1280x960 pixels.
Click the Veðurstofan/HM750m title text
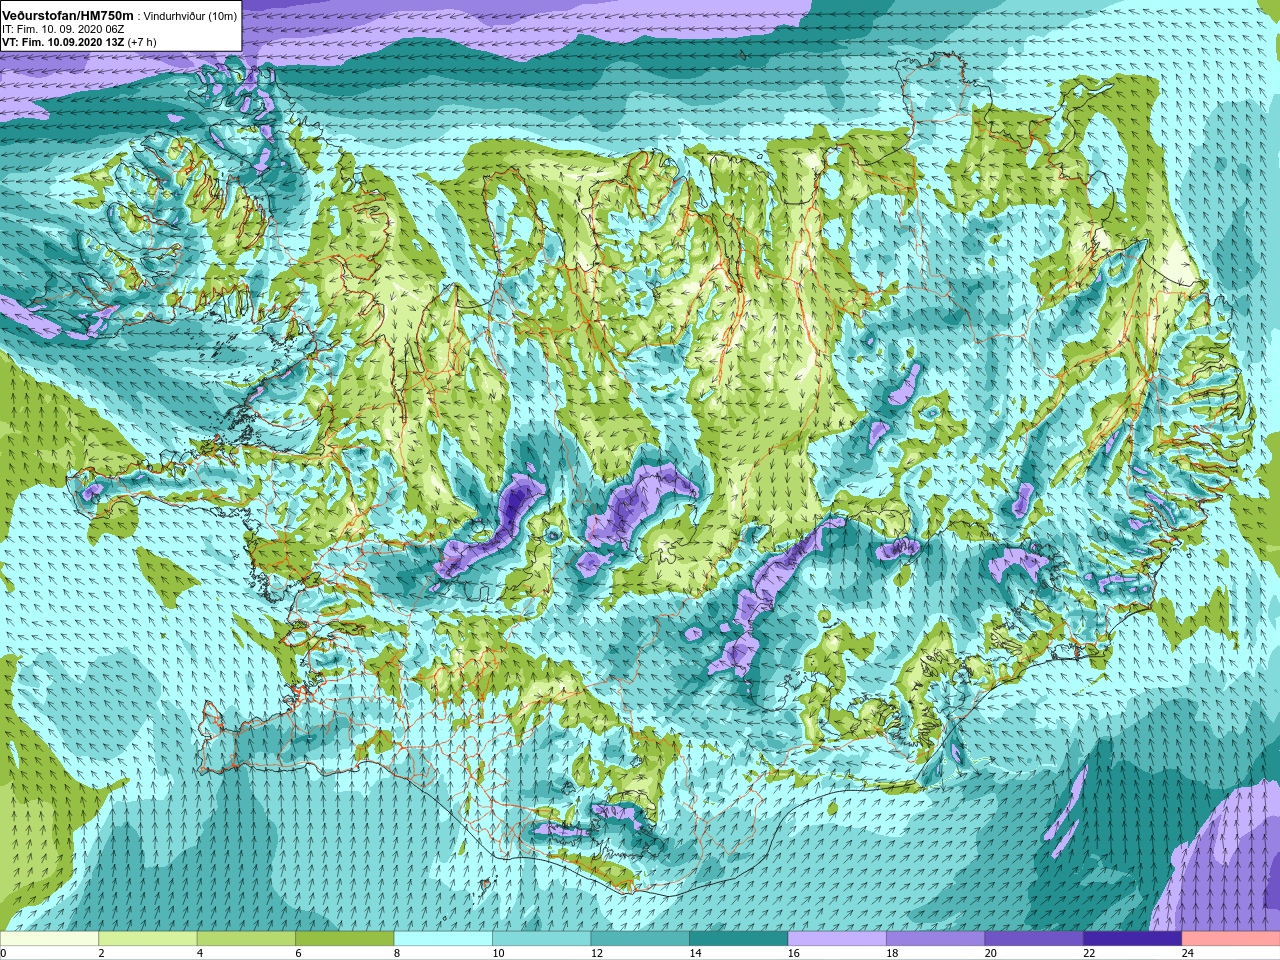click(x=68, y=16)
